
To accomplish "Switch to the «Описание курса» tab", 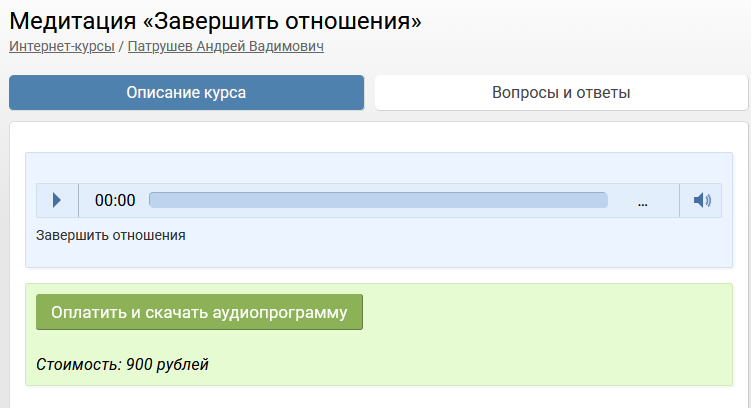I will 186,93.
